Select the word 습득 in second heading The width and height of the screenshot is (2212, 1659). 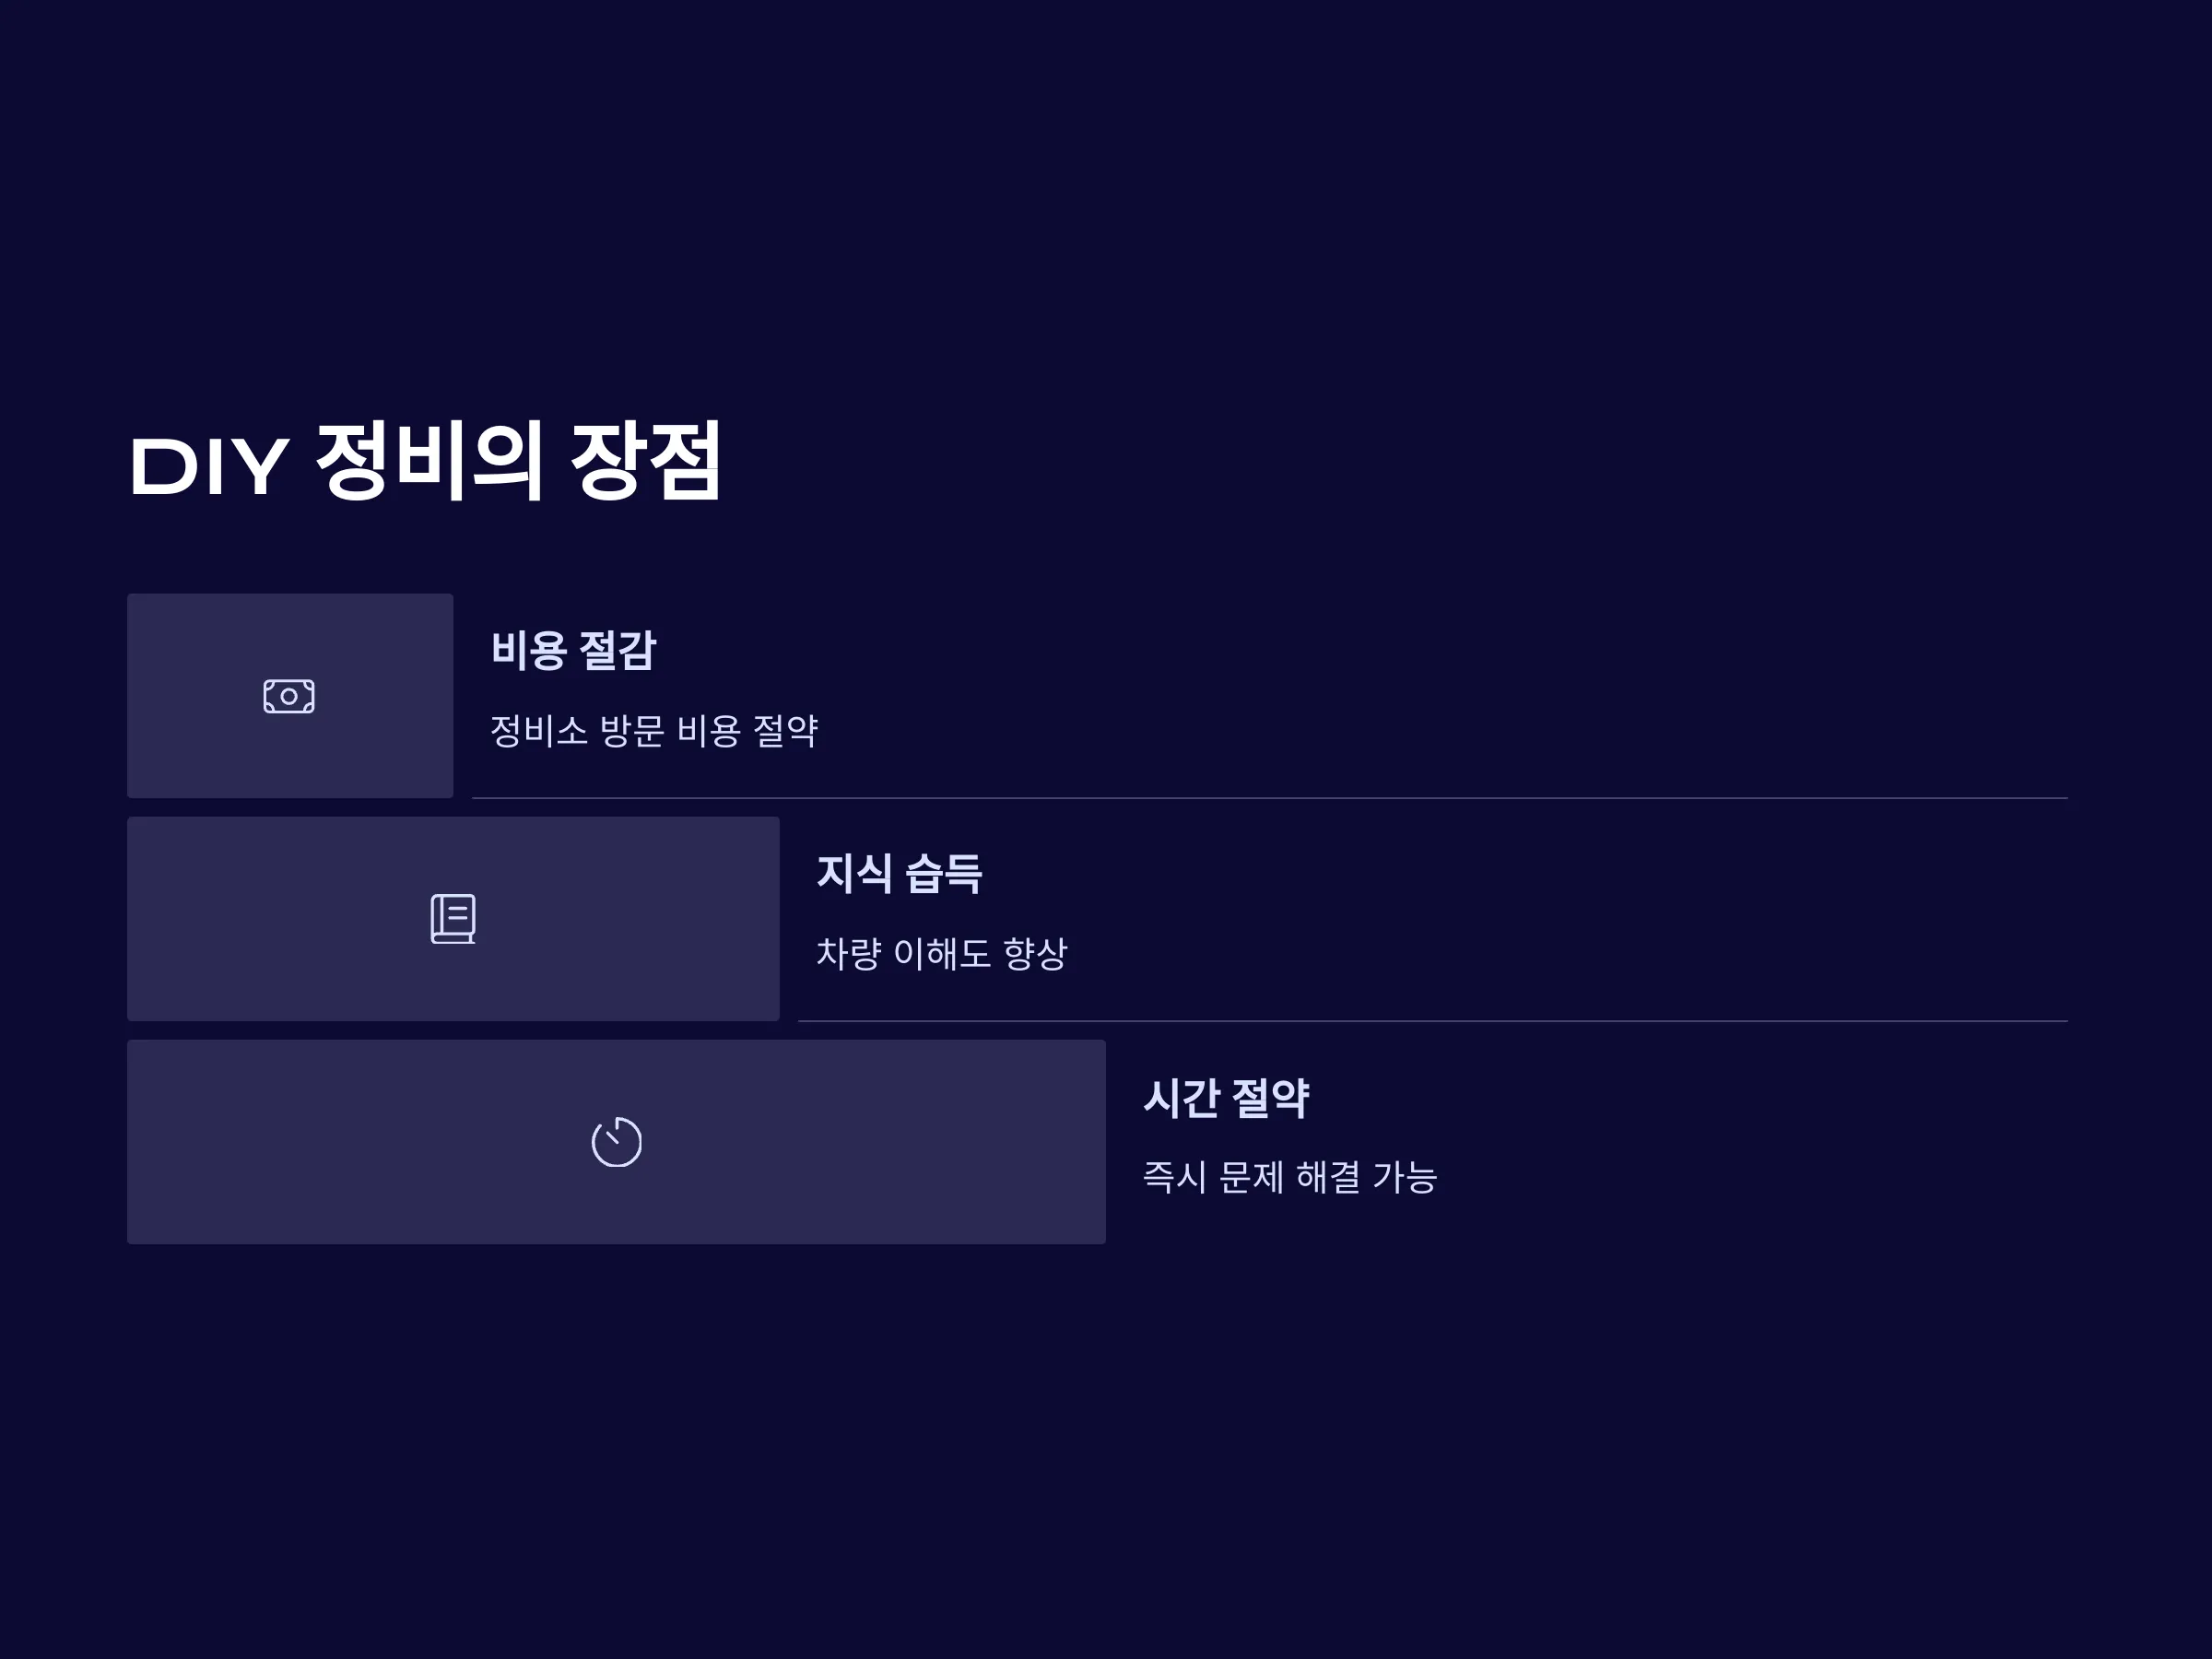(x=944, y=873)
